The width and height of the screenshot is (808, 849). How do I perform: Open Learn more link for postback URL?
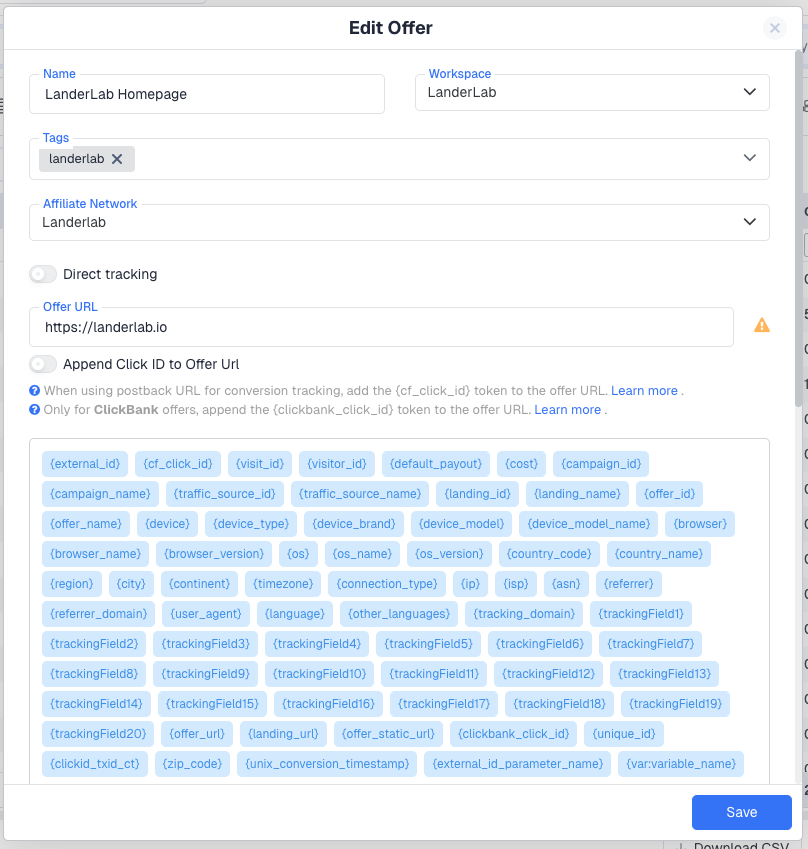(x=644, y=391)
